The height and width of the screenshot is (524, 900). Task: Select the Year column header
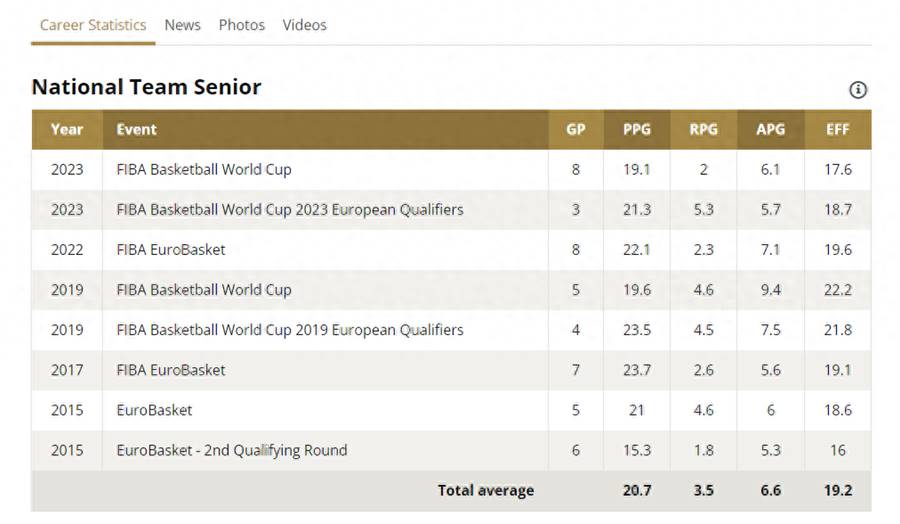pyautogui.click(x=67, y=130)
